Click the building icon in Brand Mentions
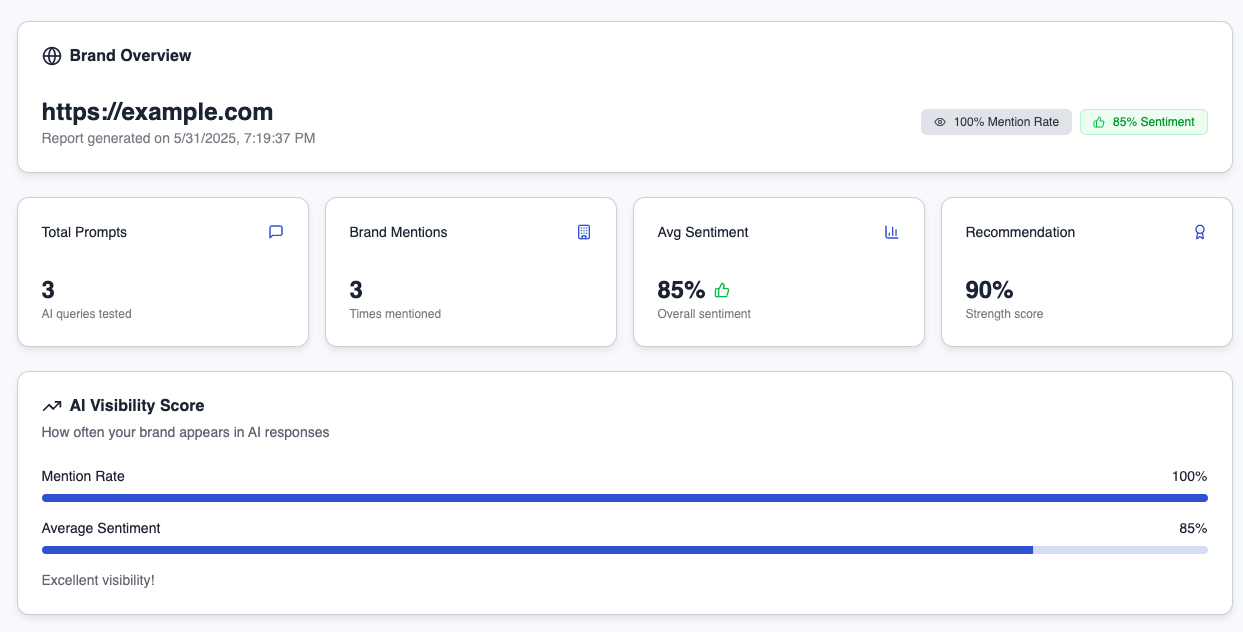Image resolution: width=1243 pixels, height=632 pixels. (x=584, y=232)
